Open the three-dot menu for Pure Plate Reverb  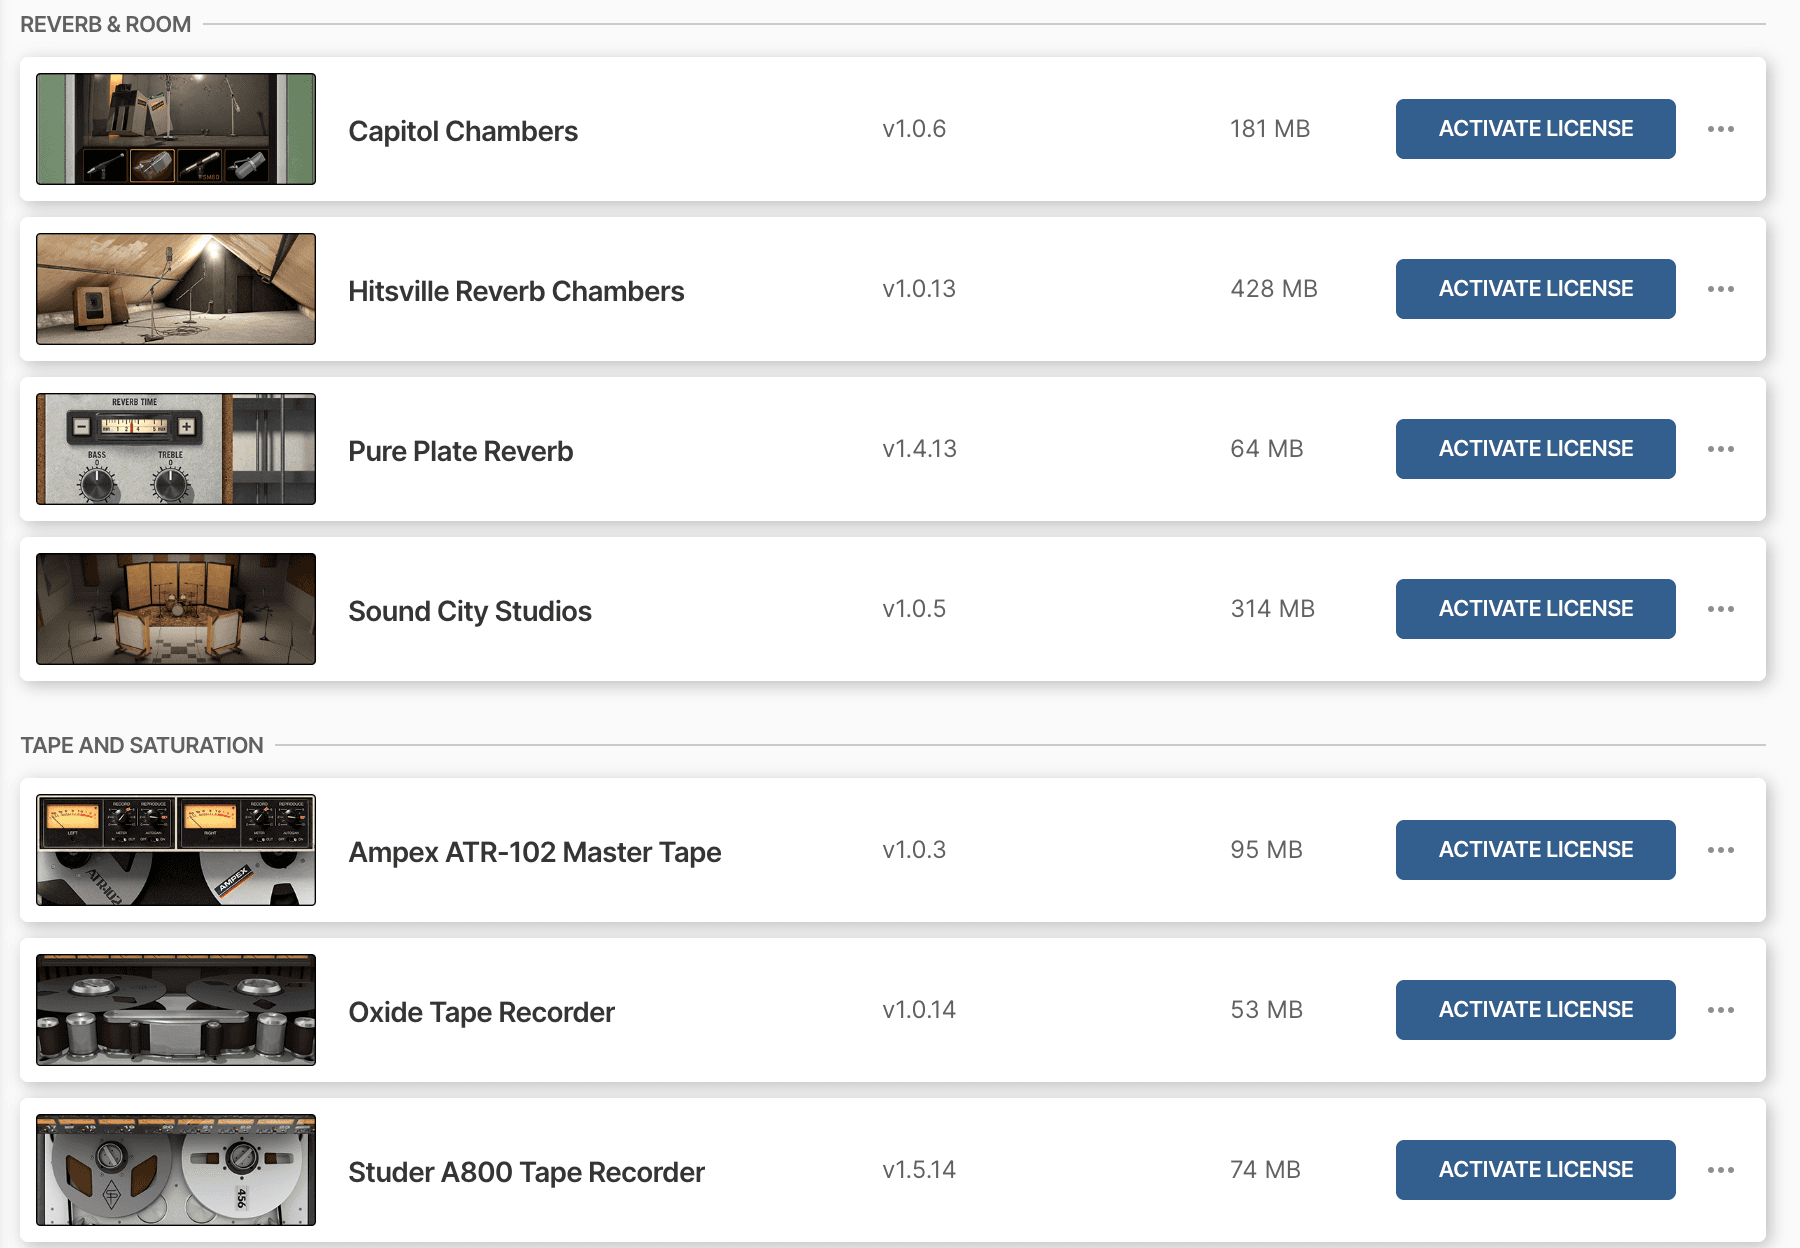(x=1720, y=449)
